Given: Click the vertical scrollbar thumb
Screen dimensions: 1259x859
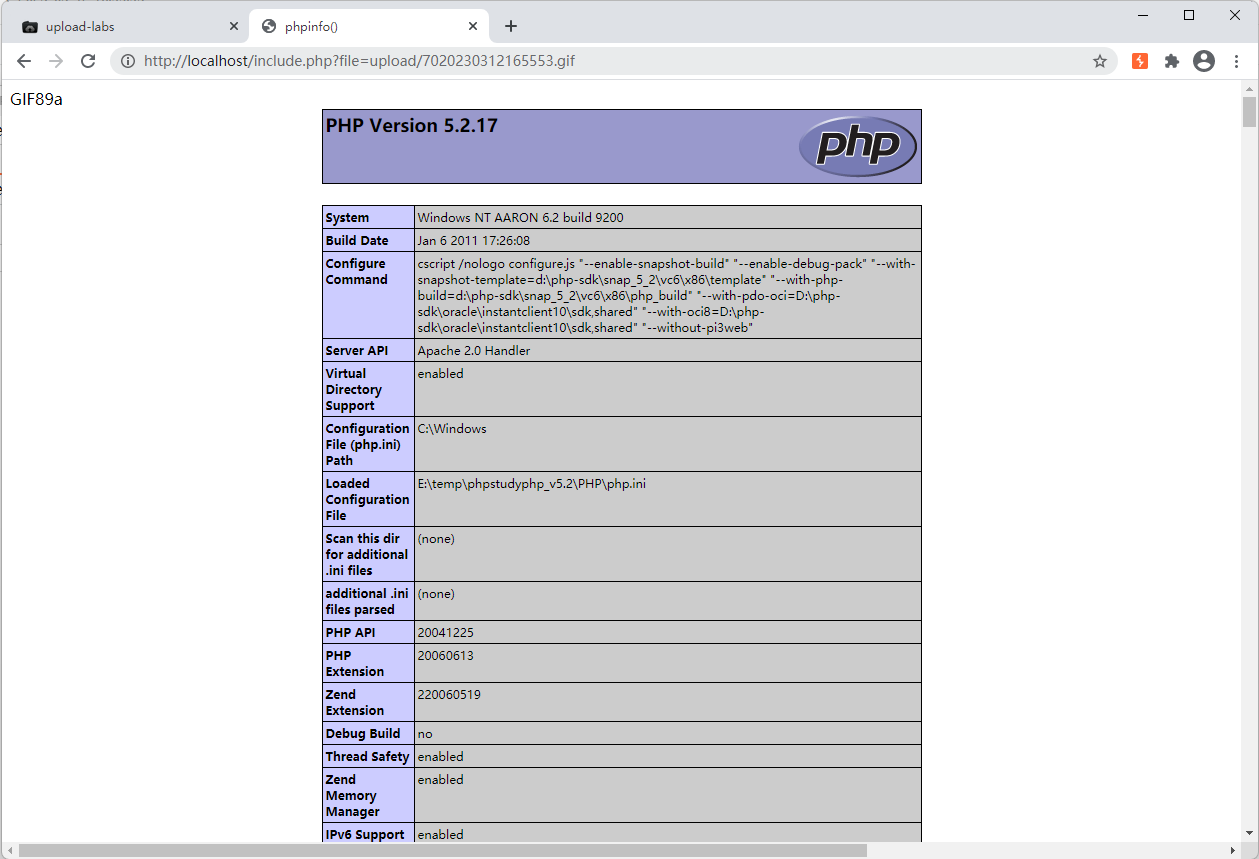Looking at the screenshot, I should click(1248, 112).
